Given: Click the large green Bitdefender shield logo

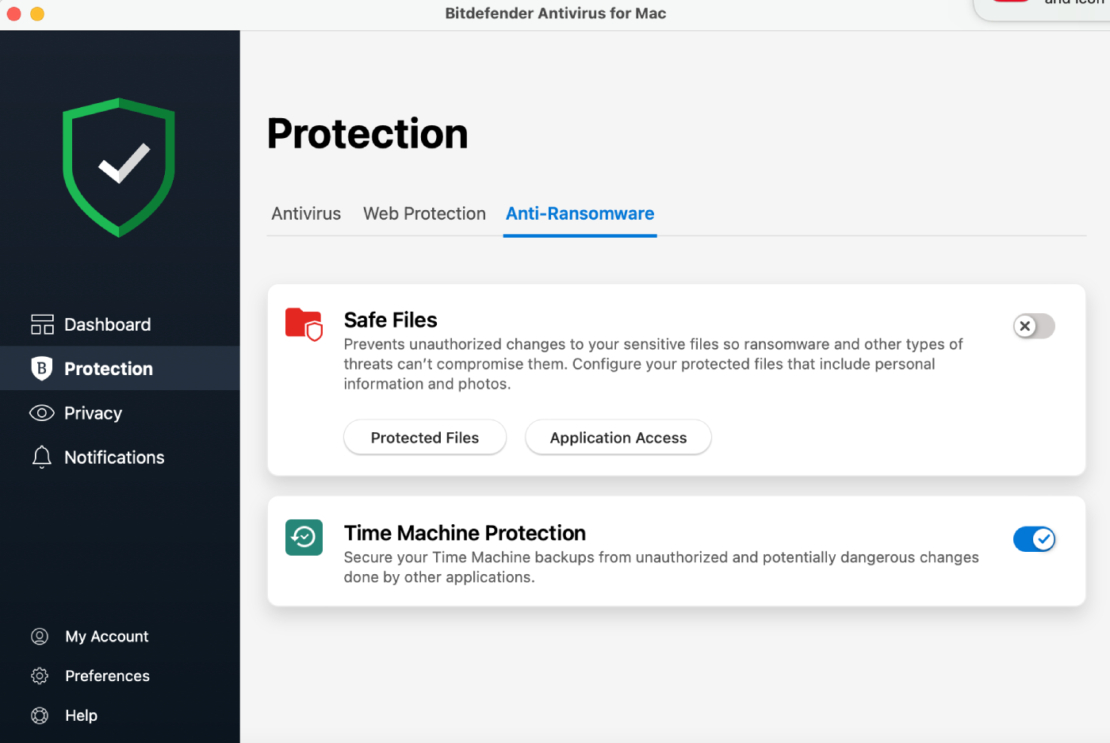Looking at the screenshot, I should pyautogui.click(x=119, y=166).
